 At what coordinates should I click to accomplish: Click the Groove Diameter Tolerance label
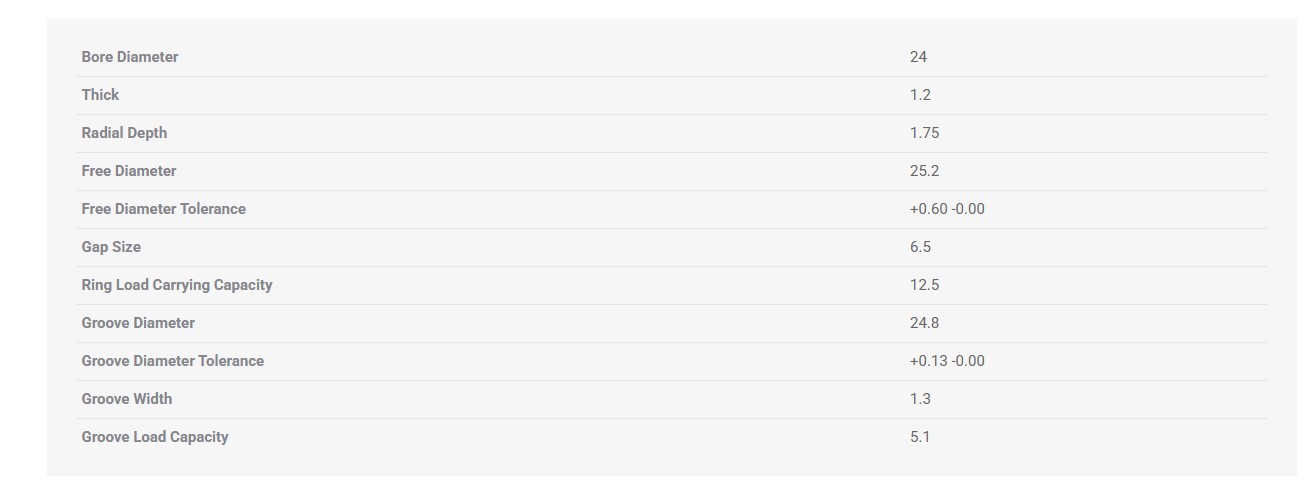tap(173, 361)
